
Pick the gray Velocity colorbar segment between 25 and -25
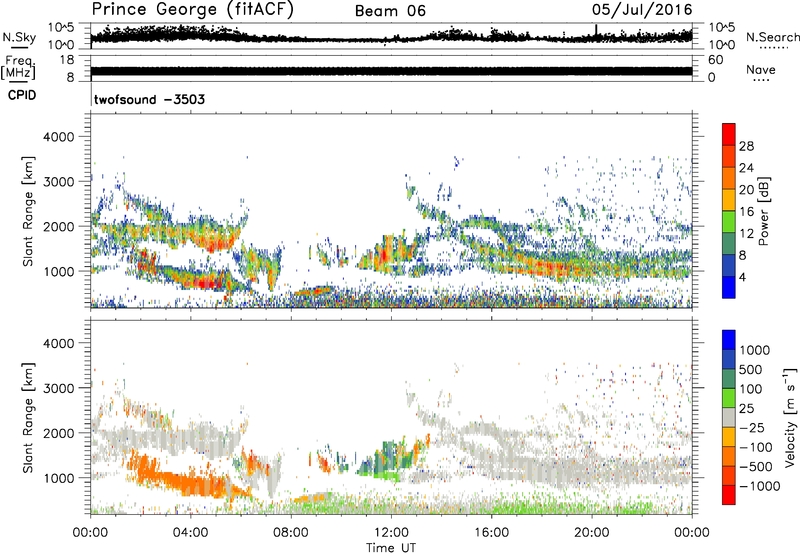click(x=729, y=417)
